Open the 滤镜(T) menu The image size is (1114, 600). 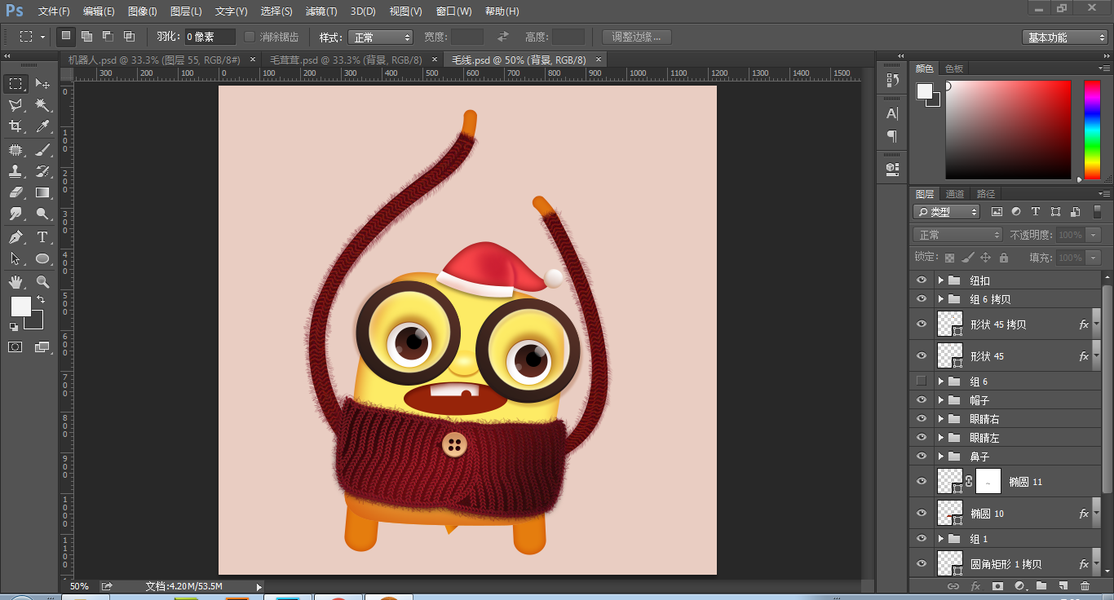pyautogui.click(x=321, y=11)
